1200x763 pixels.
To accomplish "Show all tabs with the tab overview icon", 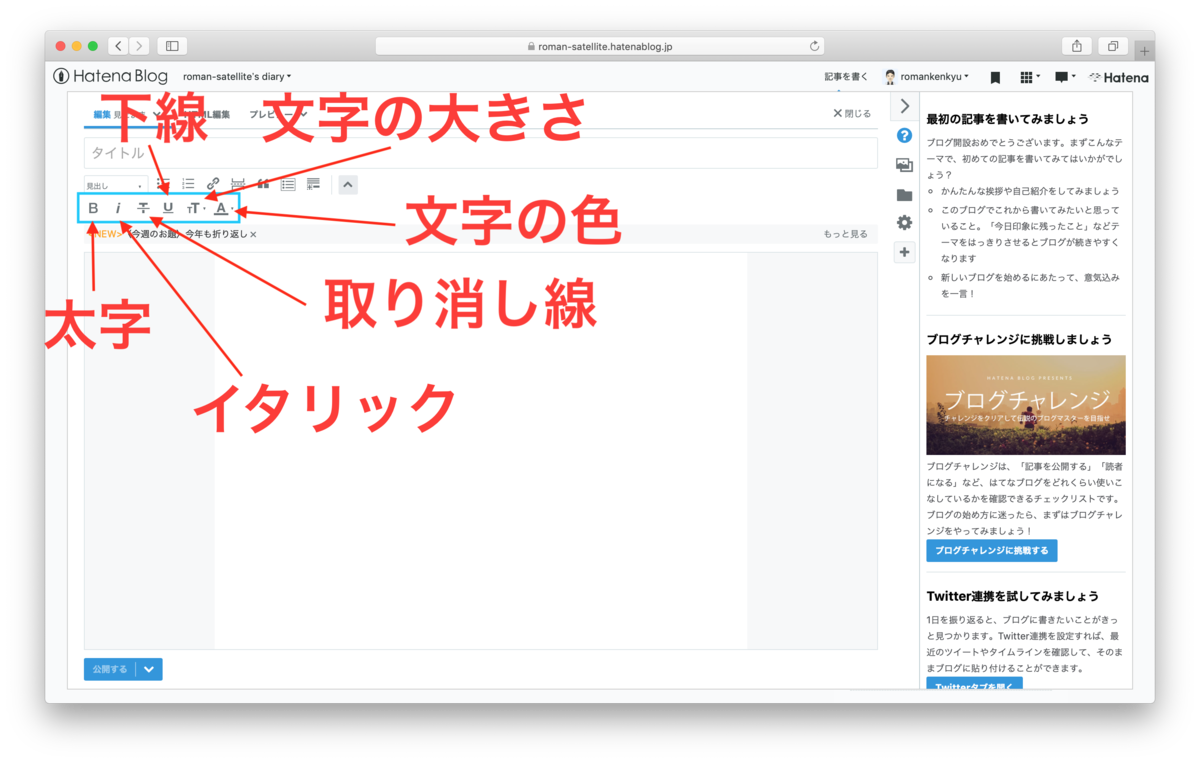I will pos(1113,46).
